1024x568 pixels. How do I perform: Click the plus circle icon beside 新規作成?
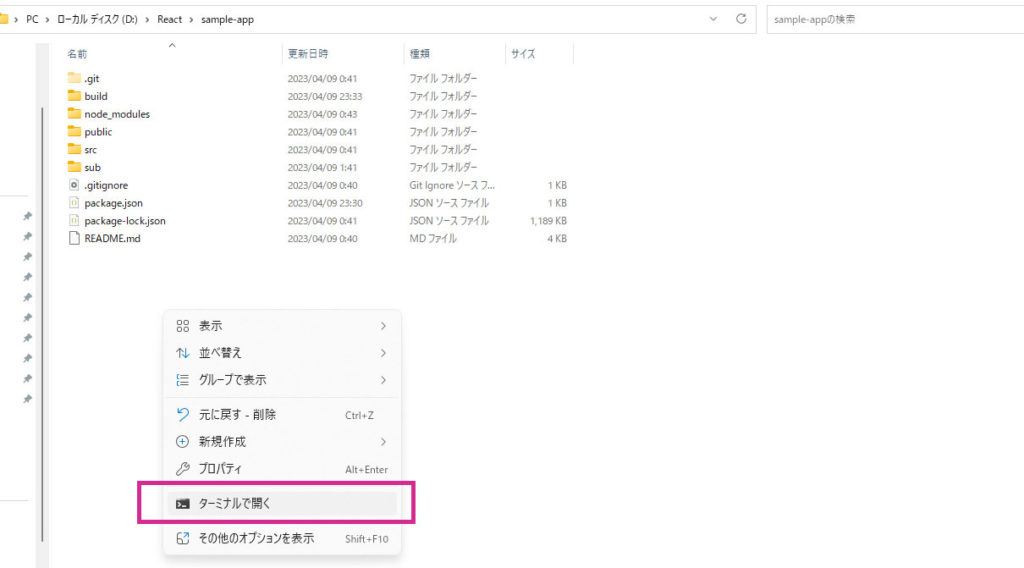coord(182,441)
